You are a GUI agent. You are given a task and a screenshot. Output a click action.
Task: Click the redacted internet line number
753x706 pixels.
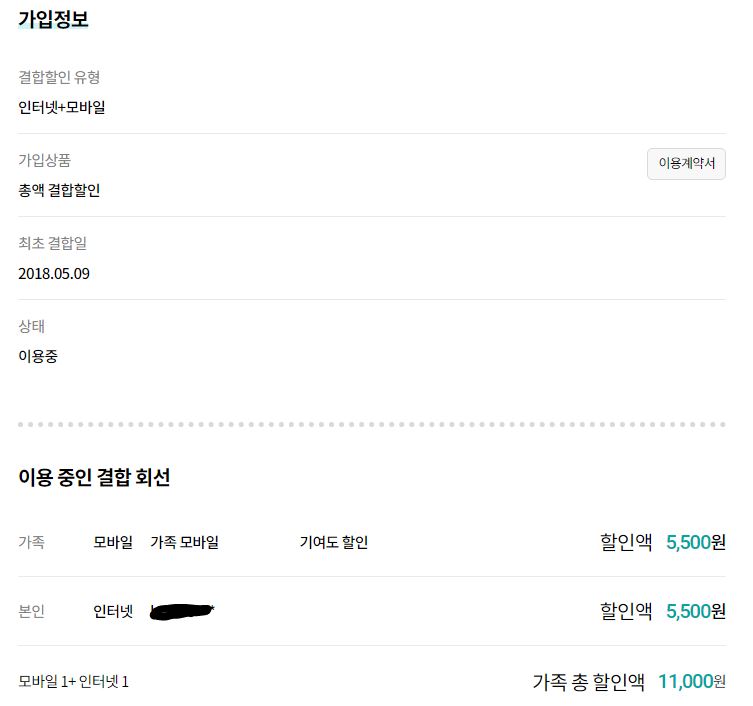[x=183, y=611]
